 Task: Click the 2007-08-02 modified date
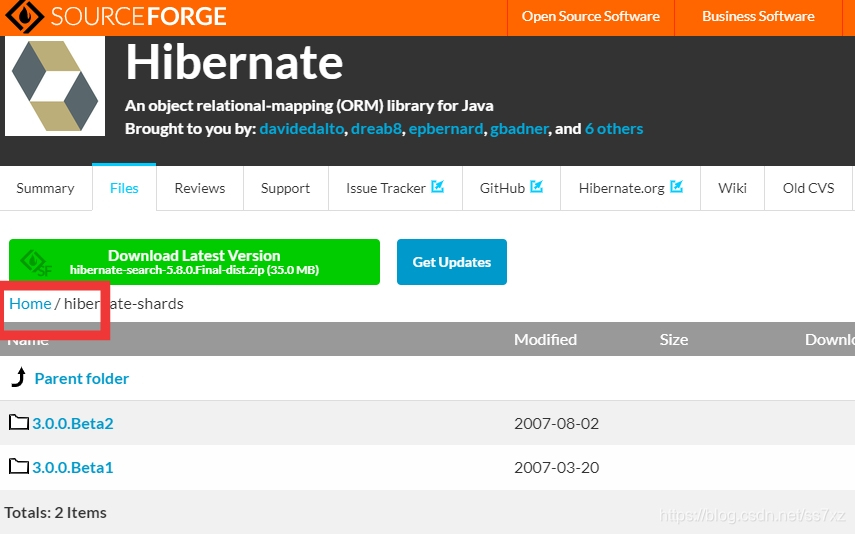coord(556,423)
